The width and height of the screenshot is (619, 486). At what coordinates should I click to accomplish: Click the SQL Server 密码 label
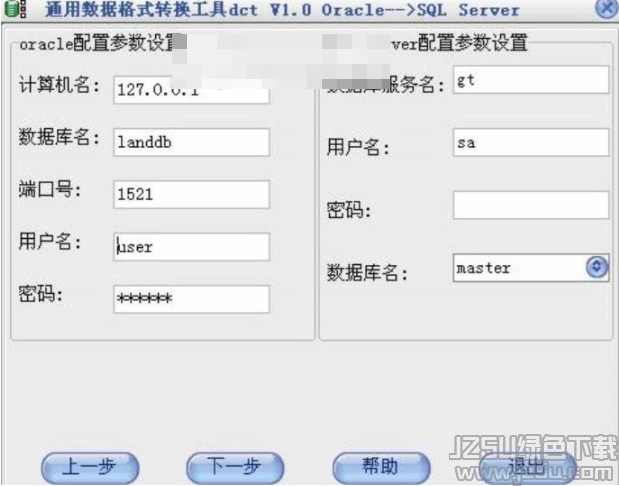tap(349, 210)
